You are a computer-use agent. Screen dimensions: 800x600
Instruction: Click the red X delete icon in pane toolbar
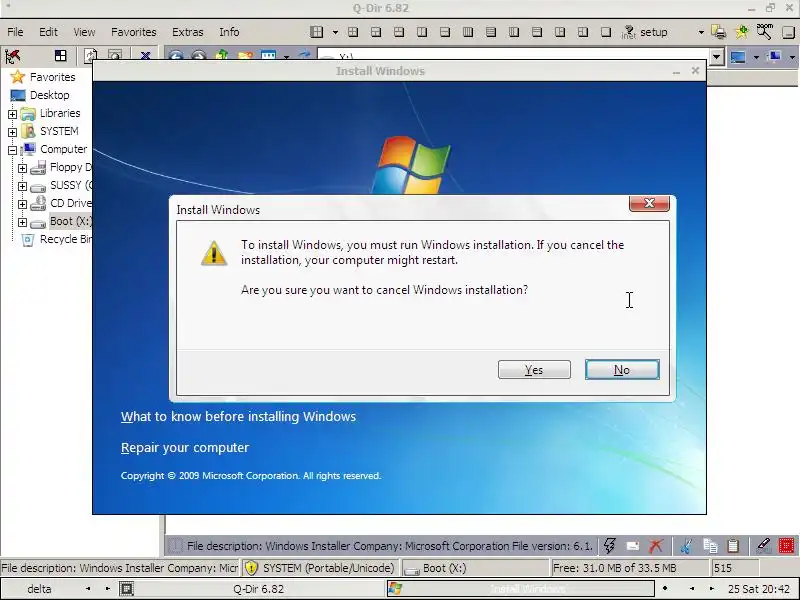(x=656, y=546)
